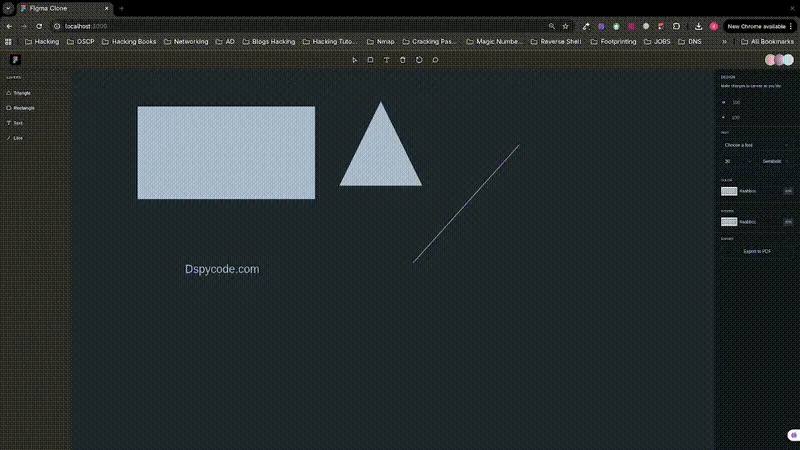This screenshot has width=800, height=450.
Task: Click the Figma Clone logo
Action: (x=15, y=60)
